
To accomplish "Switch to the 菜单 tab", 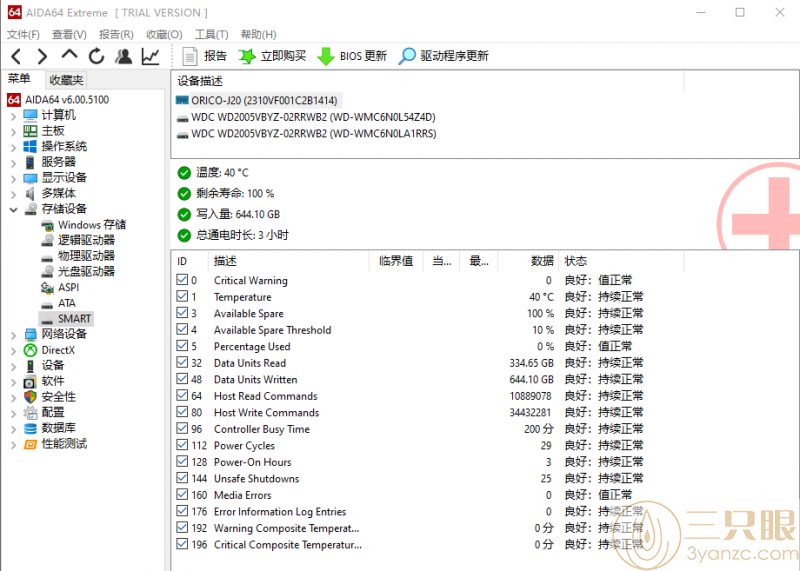I will [19, 79].
